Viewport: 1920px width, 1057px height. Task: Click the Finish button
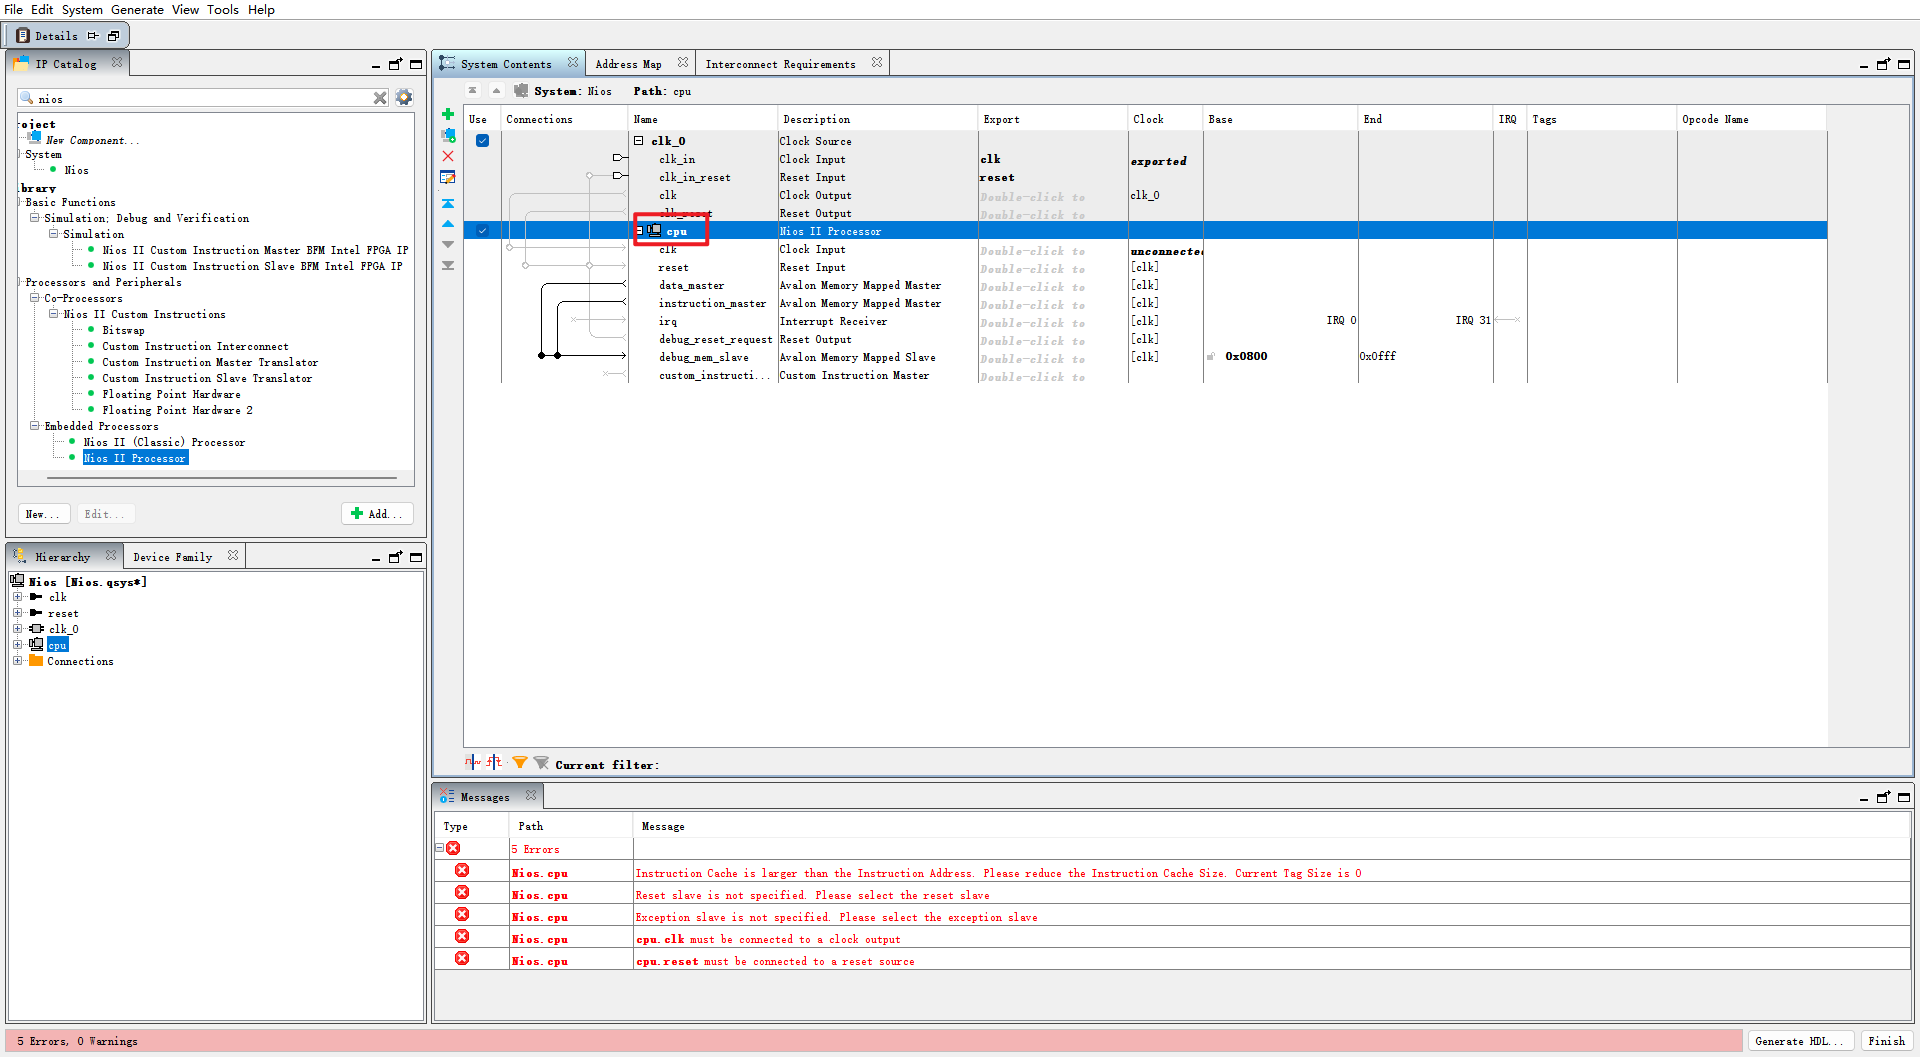pos(1886,1041)
